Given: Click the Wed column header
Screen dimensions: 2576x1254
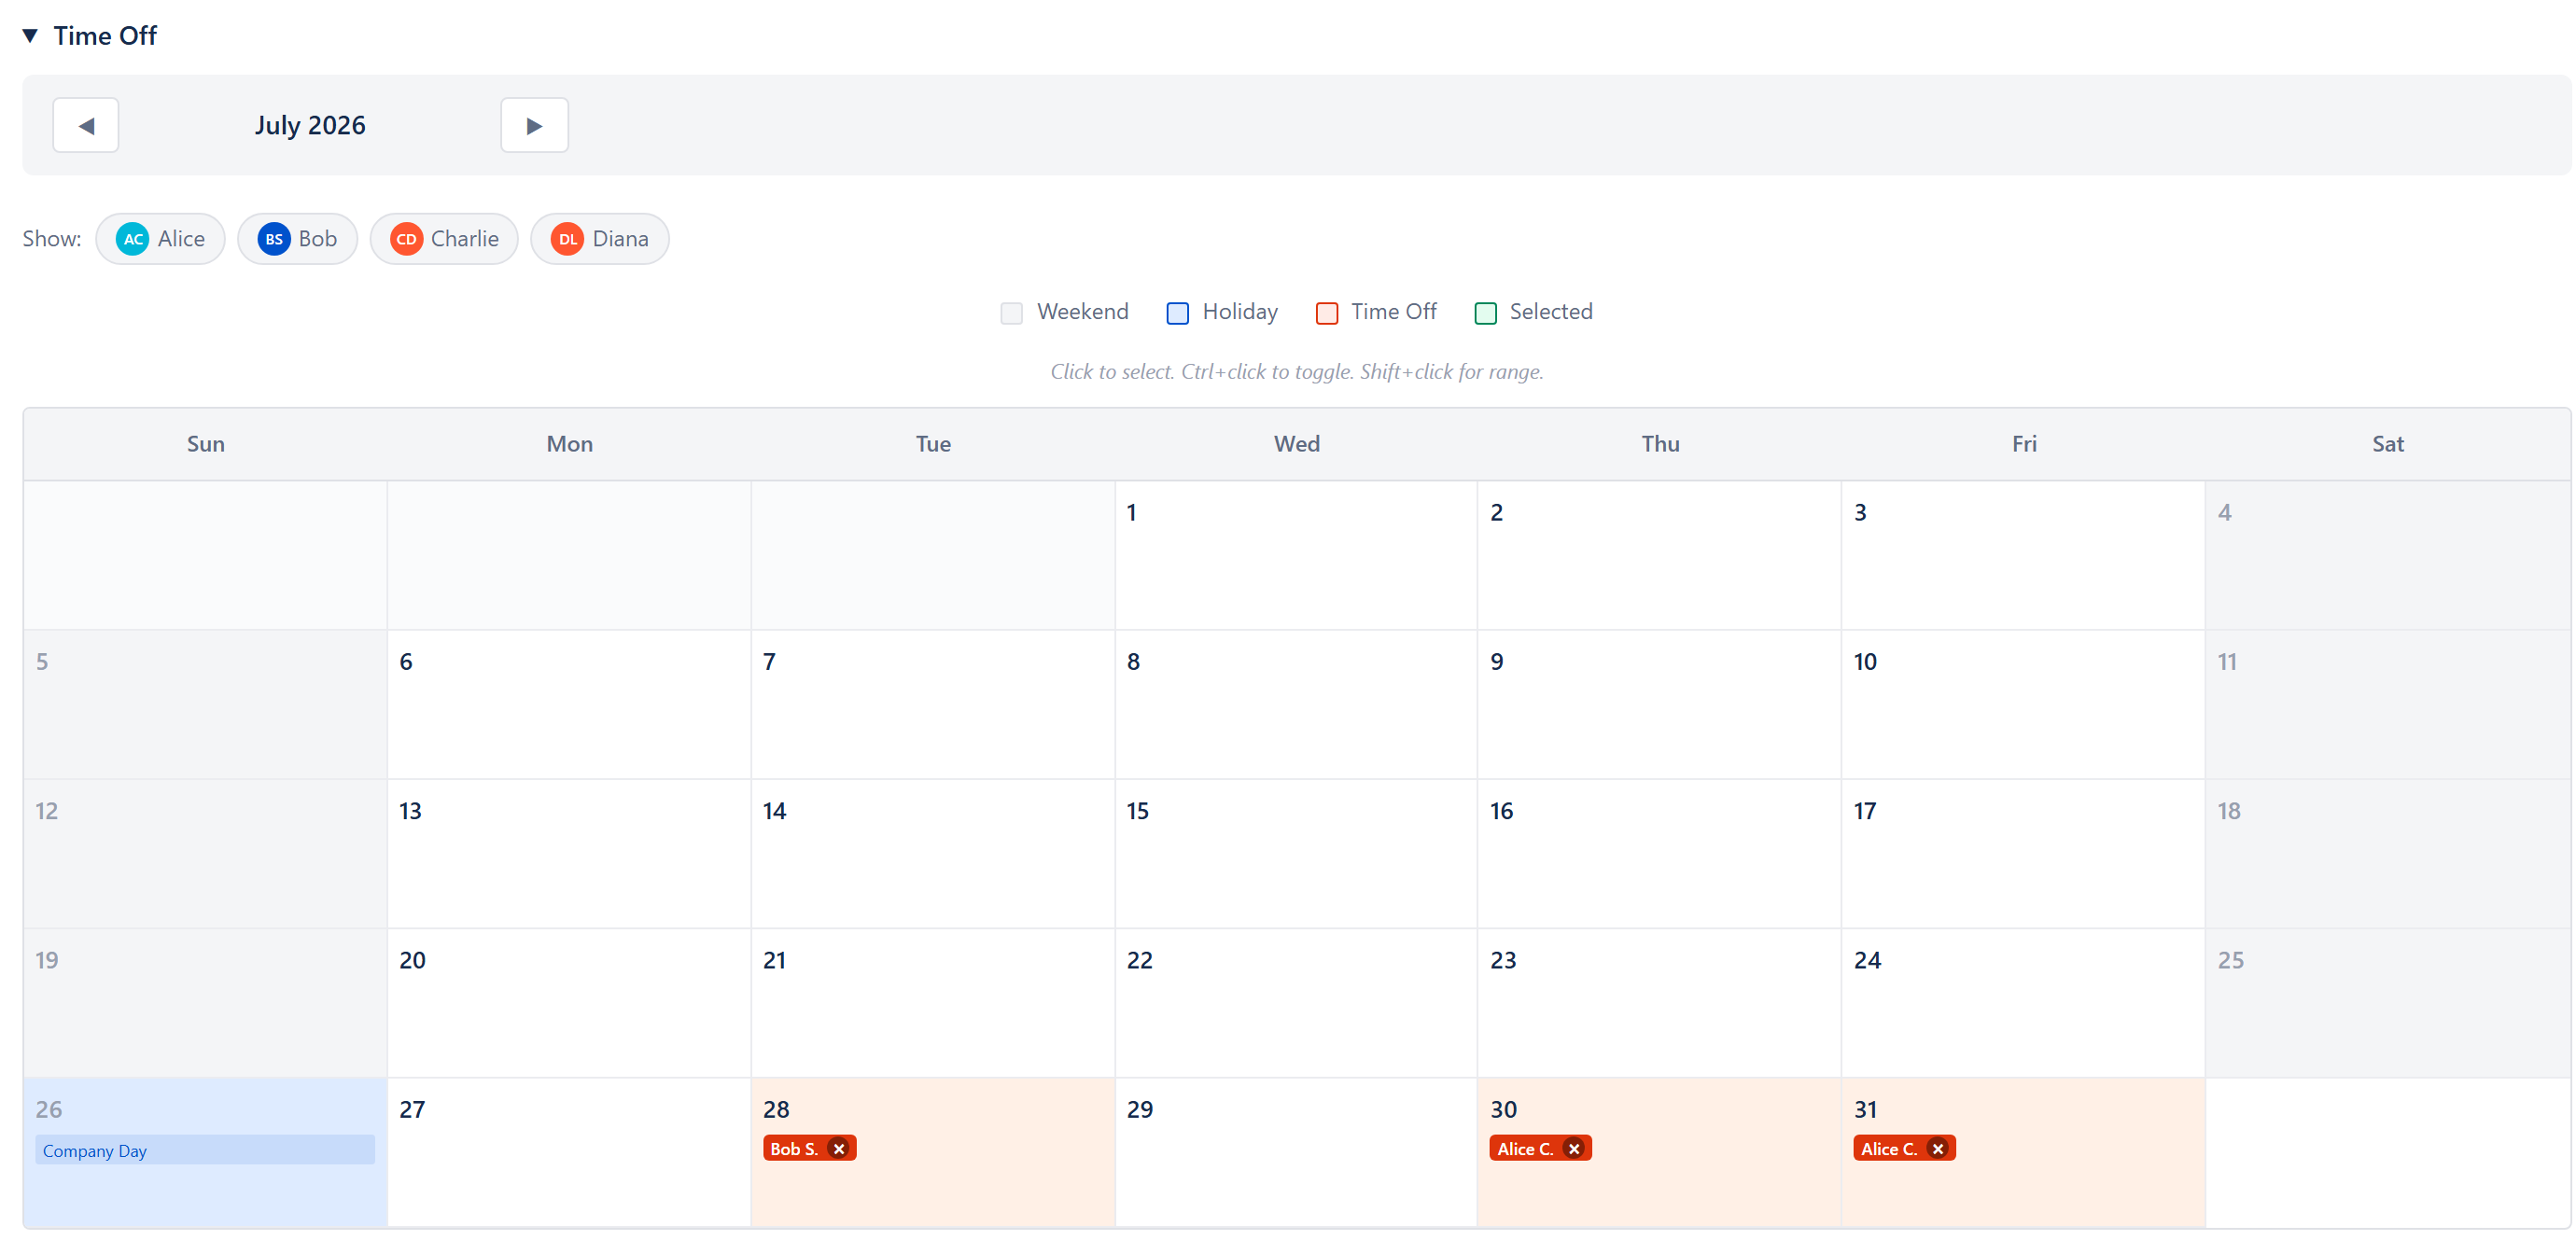Looking at the screenshot, I should (x=1296, y=444).
